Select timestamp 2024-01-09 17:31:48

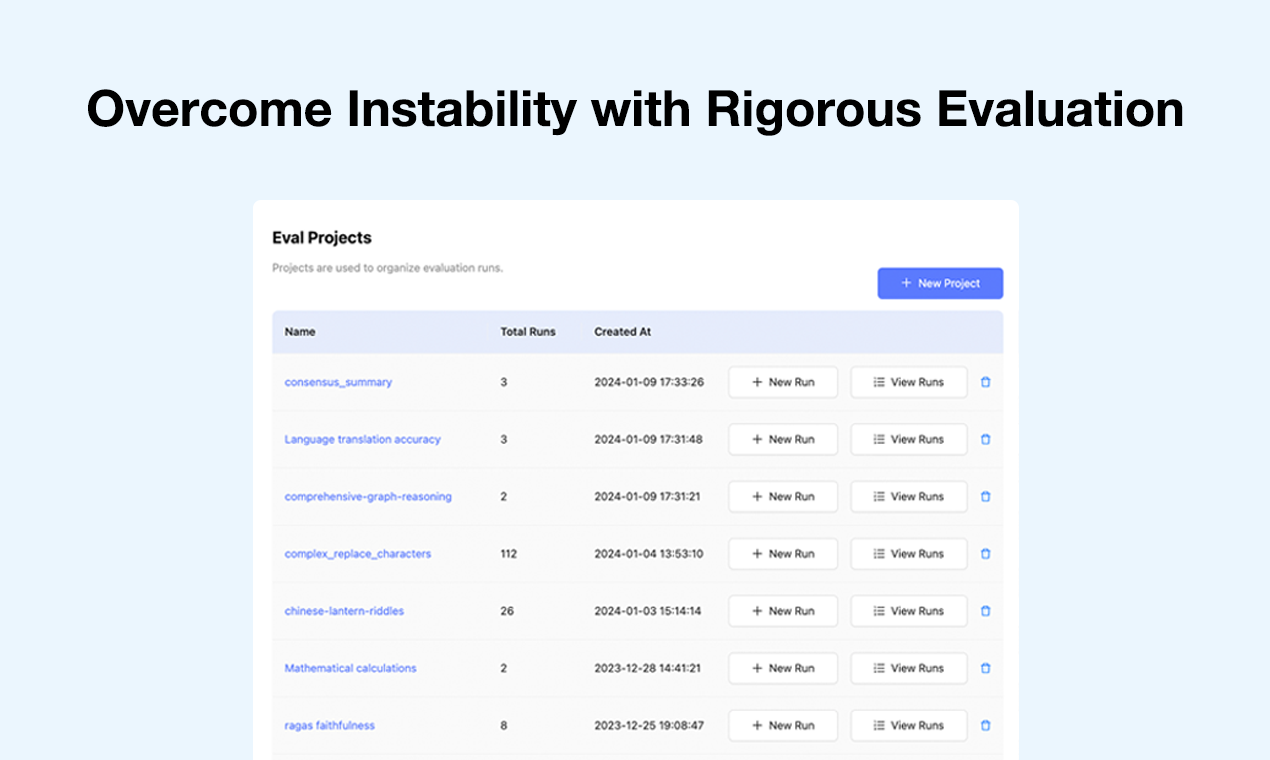click(x=648, y=439)
